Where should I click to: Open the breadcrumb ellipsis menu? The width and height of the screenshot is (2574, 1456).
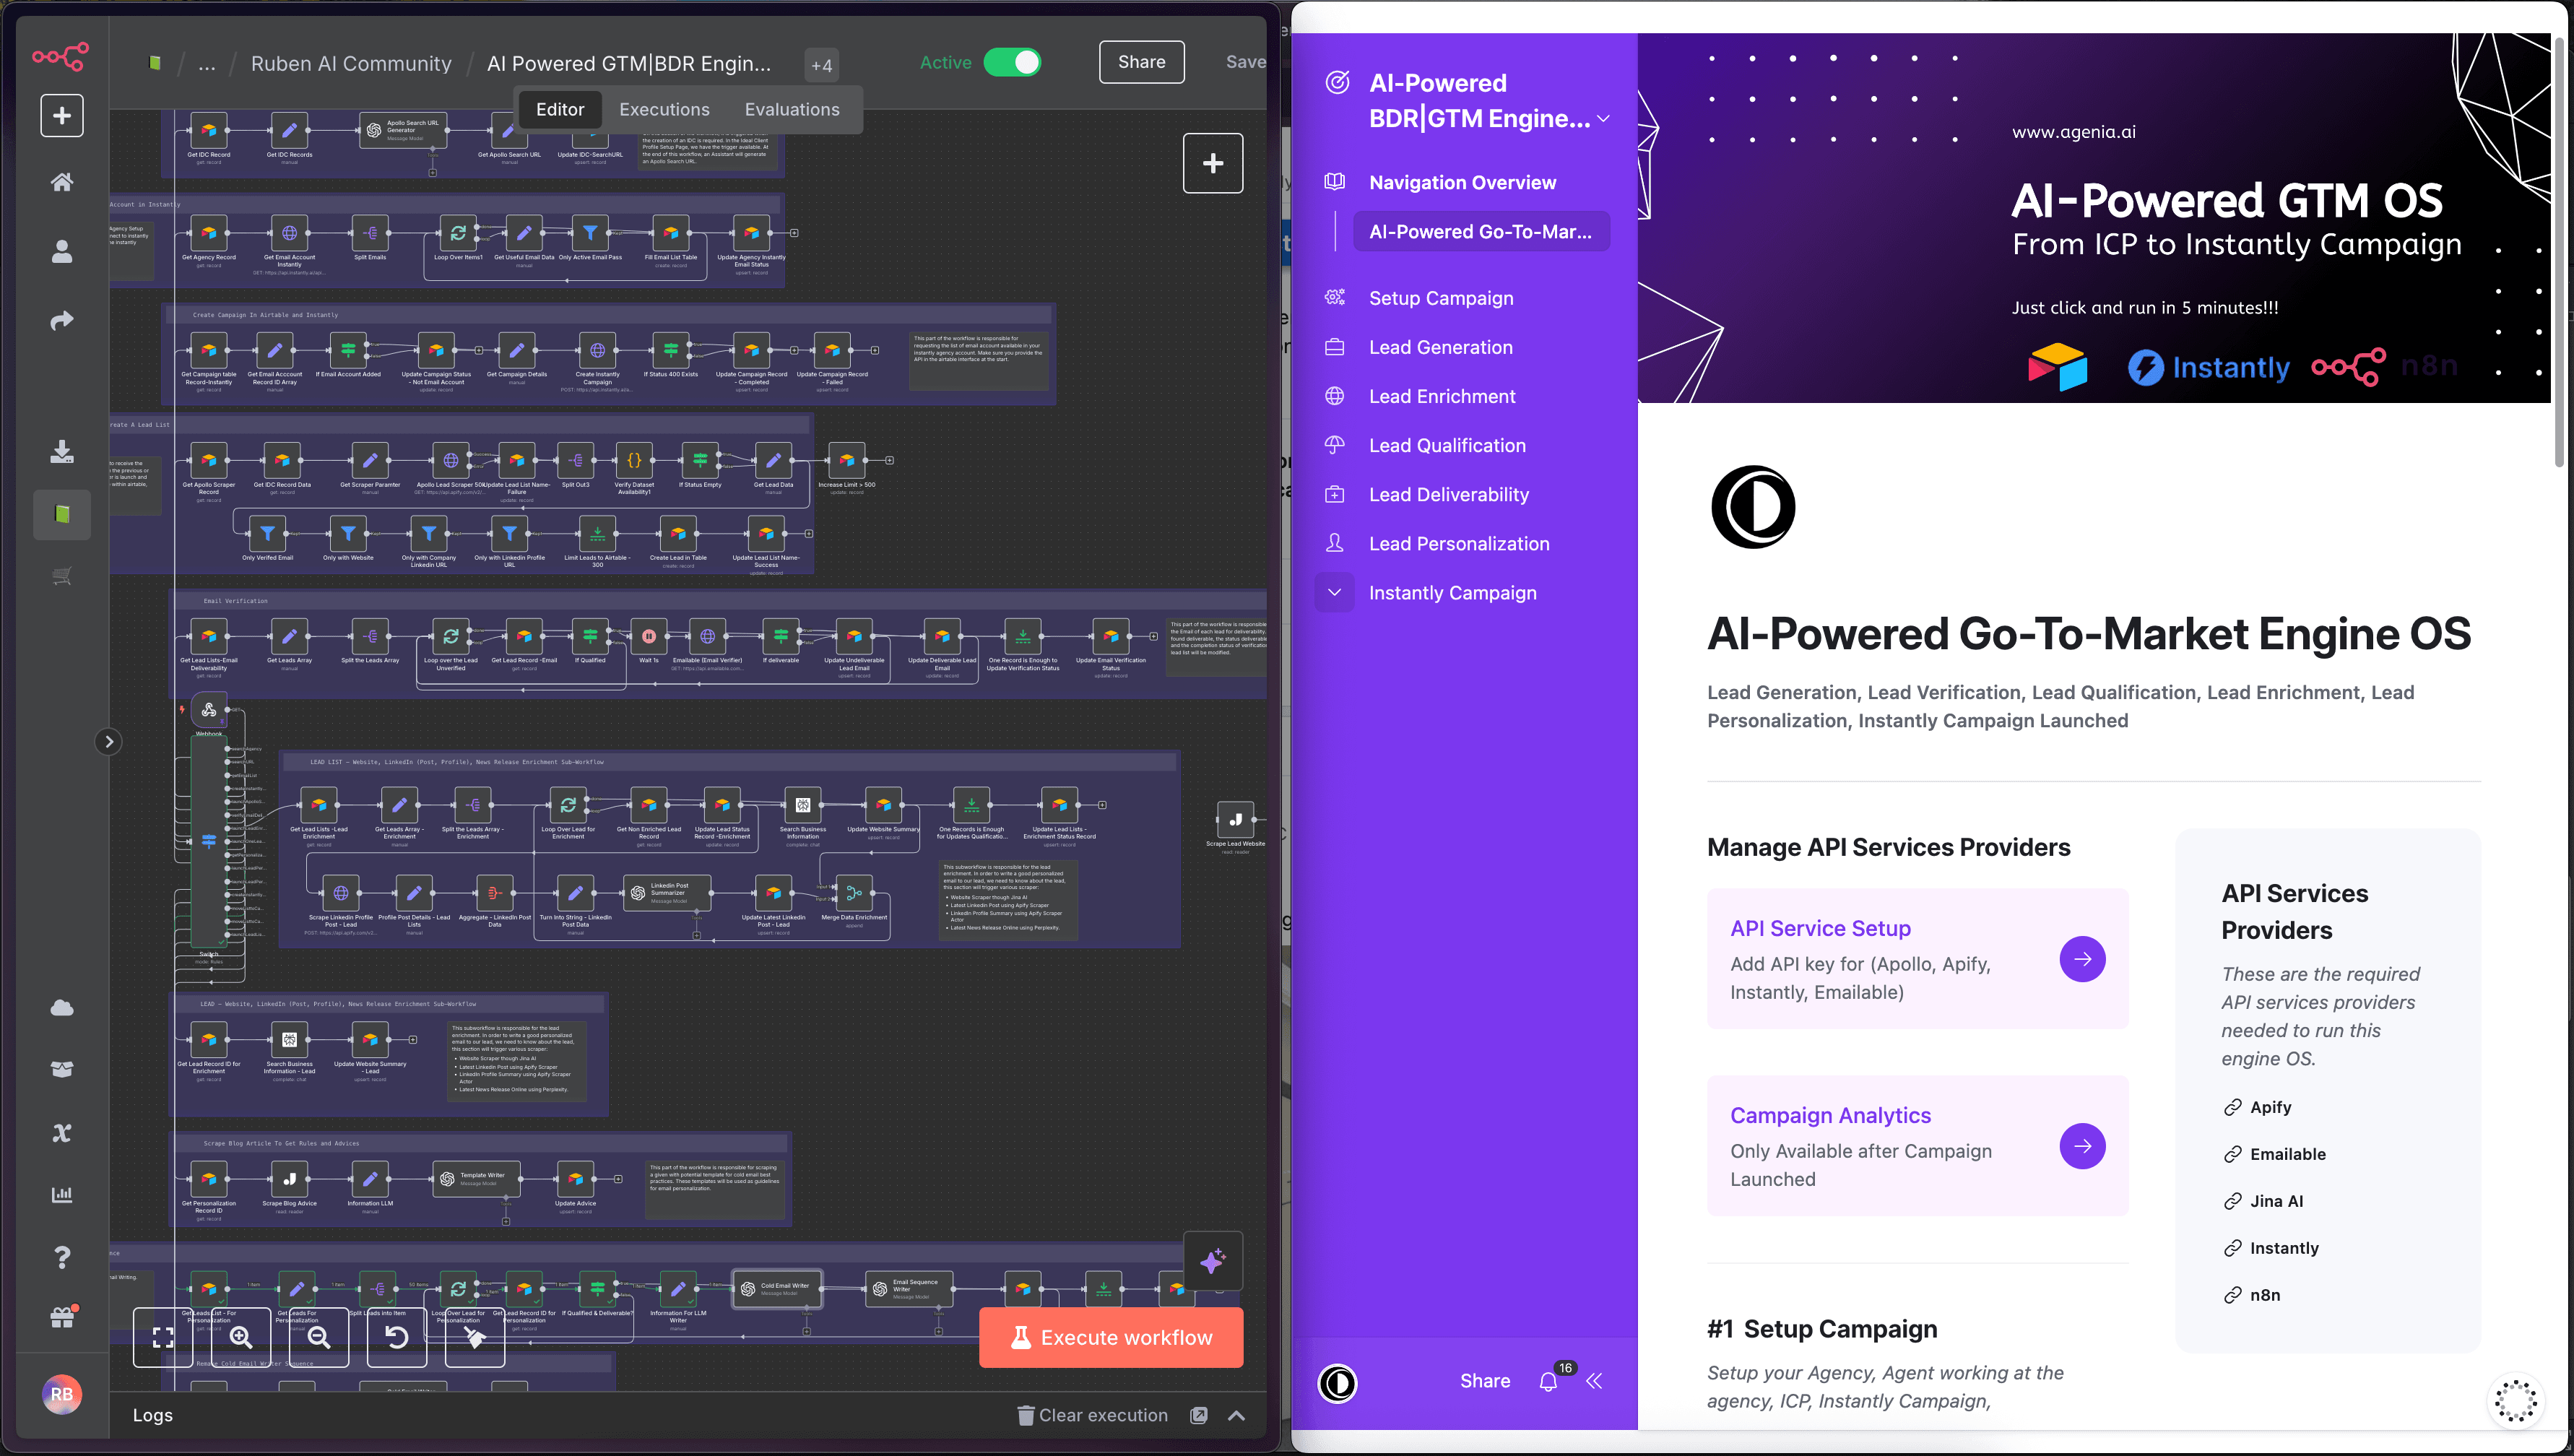(207, 64)
